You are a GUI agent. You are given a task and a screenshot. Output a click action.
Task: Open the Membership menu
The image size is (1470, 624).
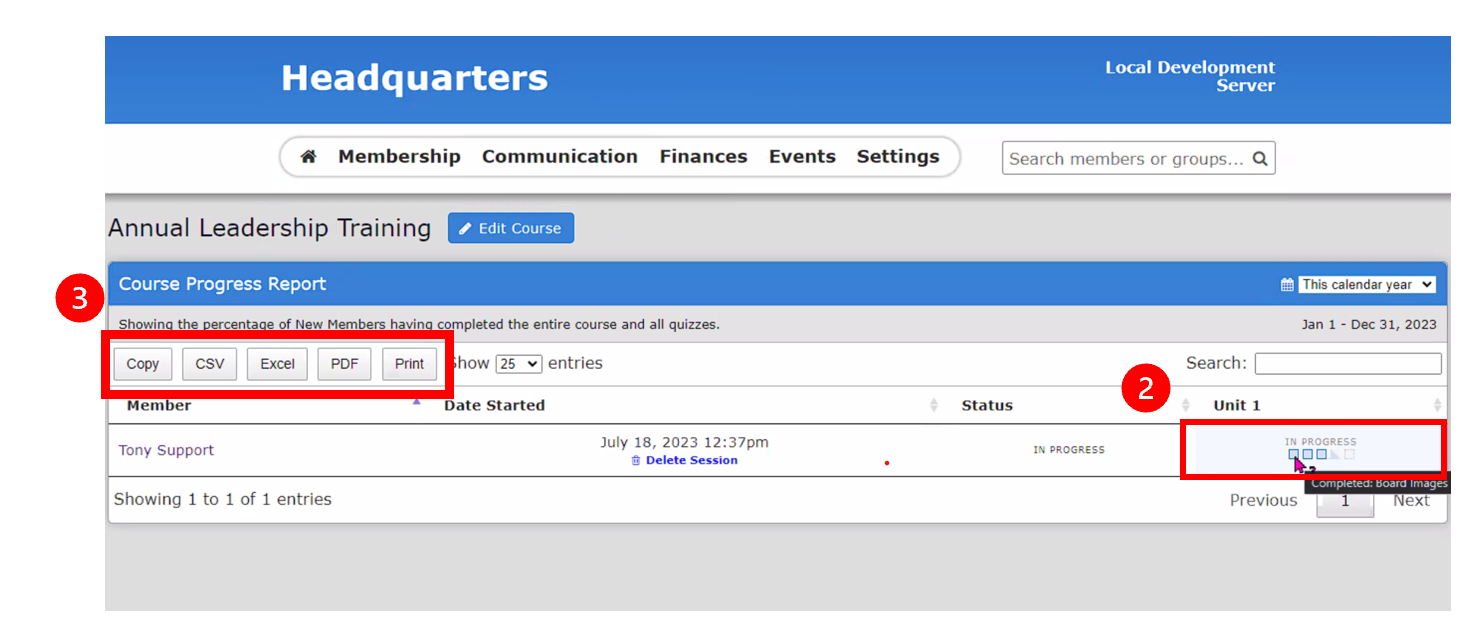(x=399, y=157)
